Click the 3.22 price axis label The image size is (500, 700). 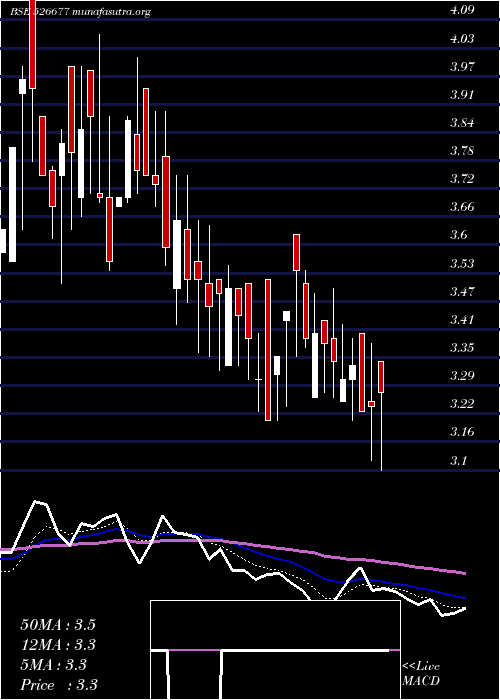coord(462,404)
